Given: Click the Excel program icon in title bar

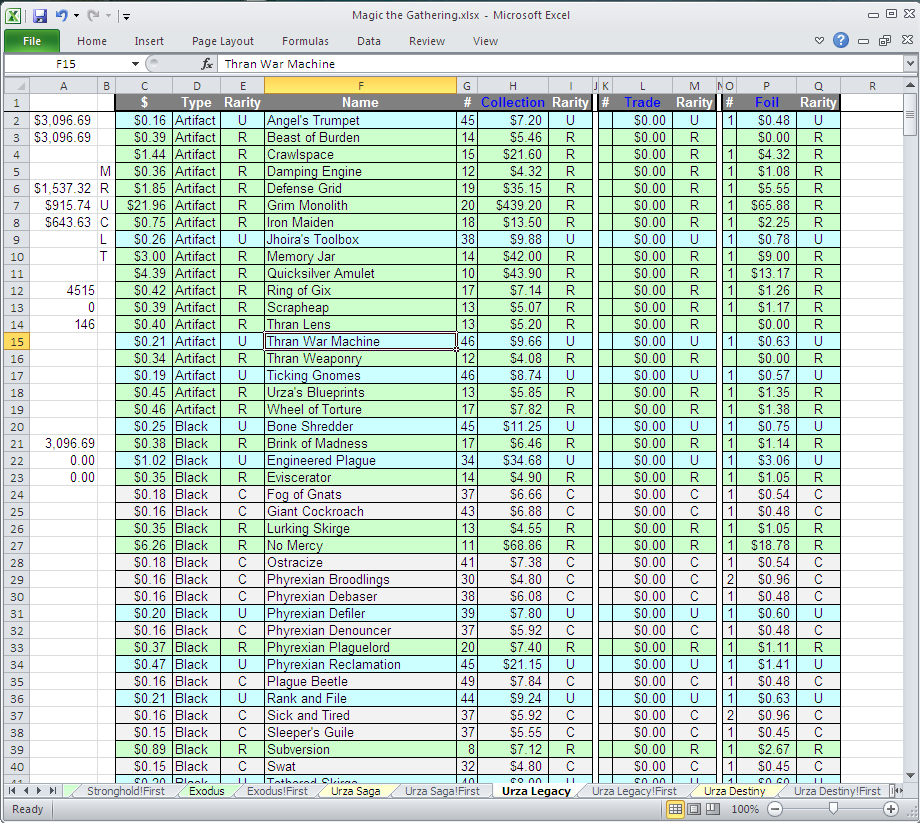Looking at the screenshot, I should tap(12, 15).
